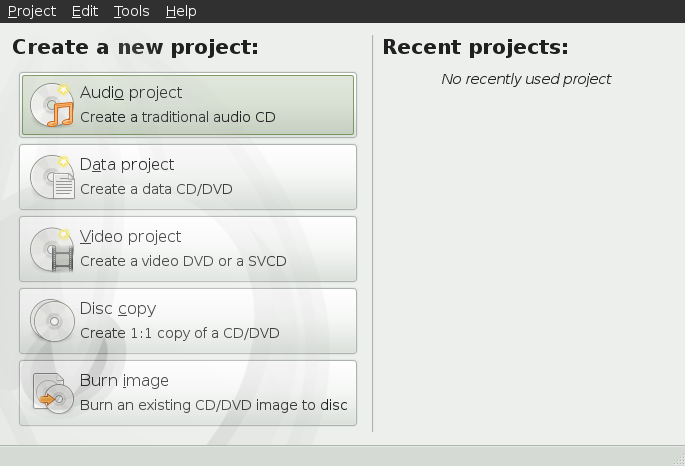Click the empty status bar at bottom
Screen dimensions: 685x466
point(342,455)
